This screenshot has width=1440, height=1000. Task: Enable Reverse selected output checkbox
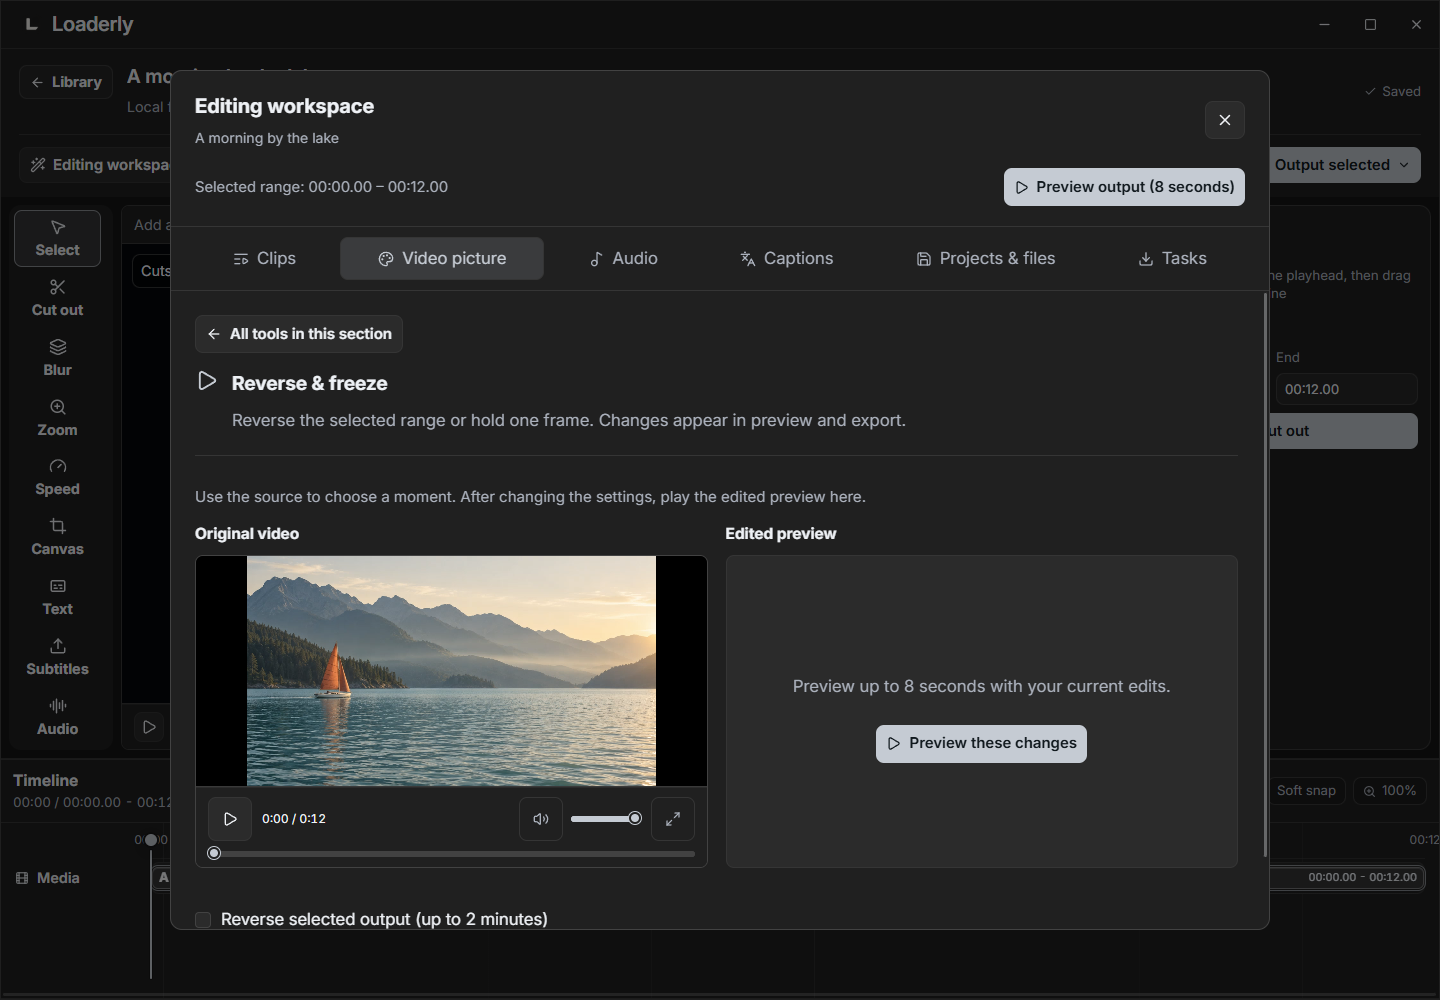pyautogui.click(x=203, y=920)
